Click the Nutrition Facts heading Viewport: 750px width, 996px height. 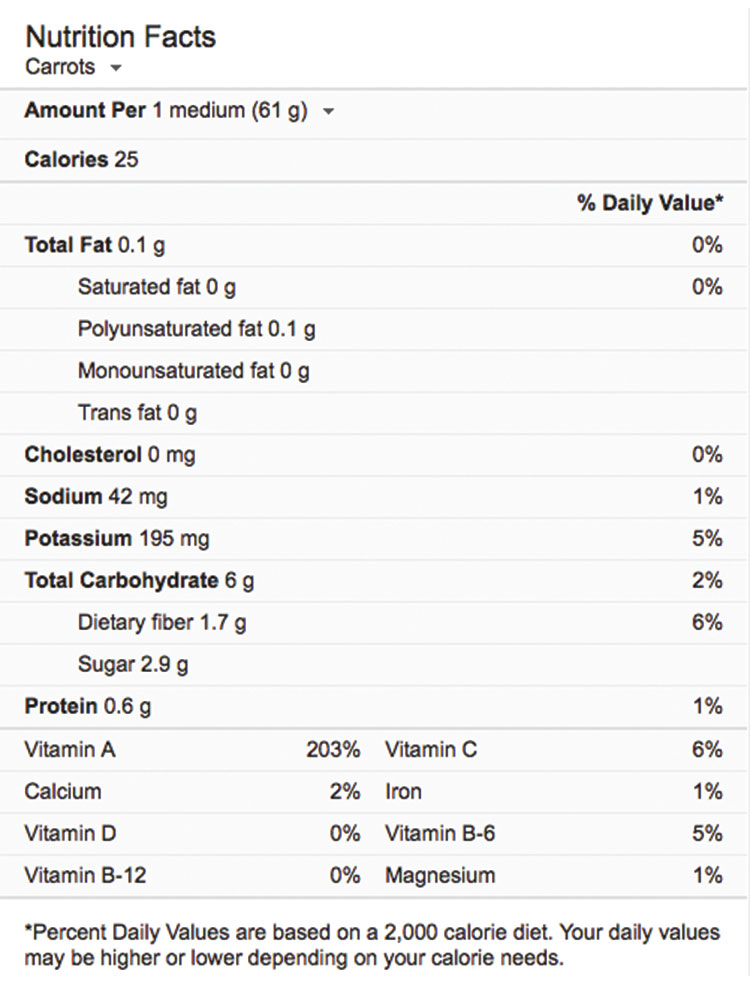(120, 37)
